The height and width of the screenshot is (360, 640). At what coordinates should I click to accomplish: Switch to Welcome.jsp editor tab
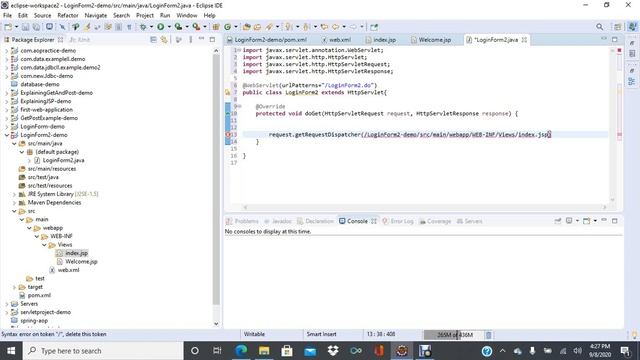click(x=431, y=40)
